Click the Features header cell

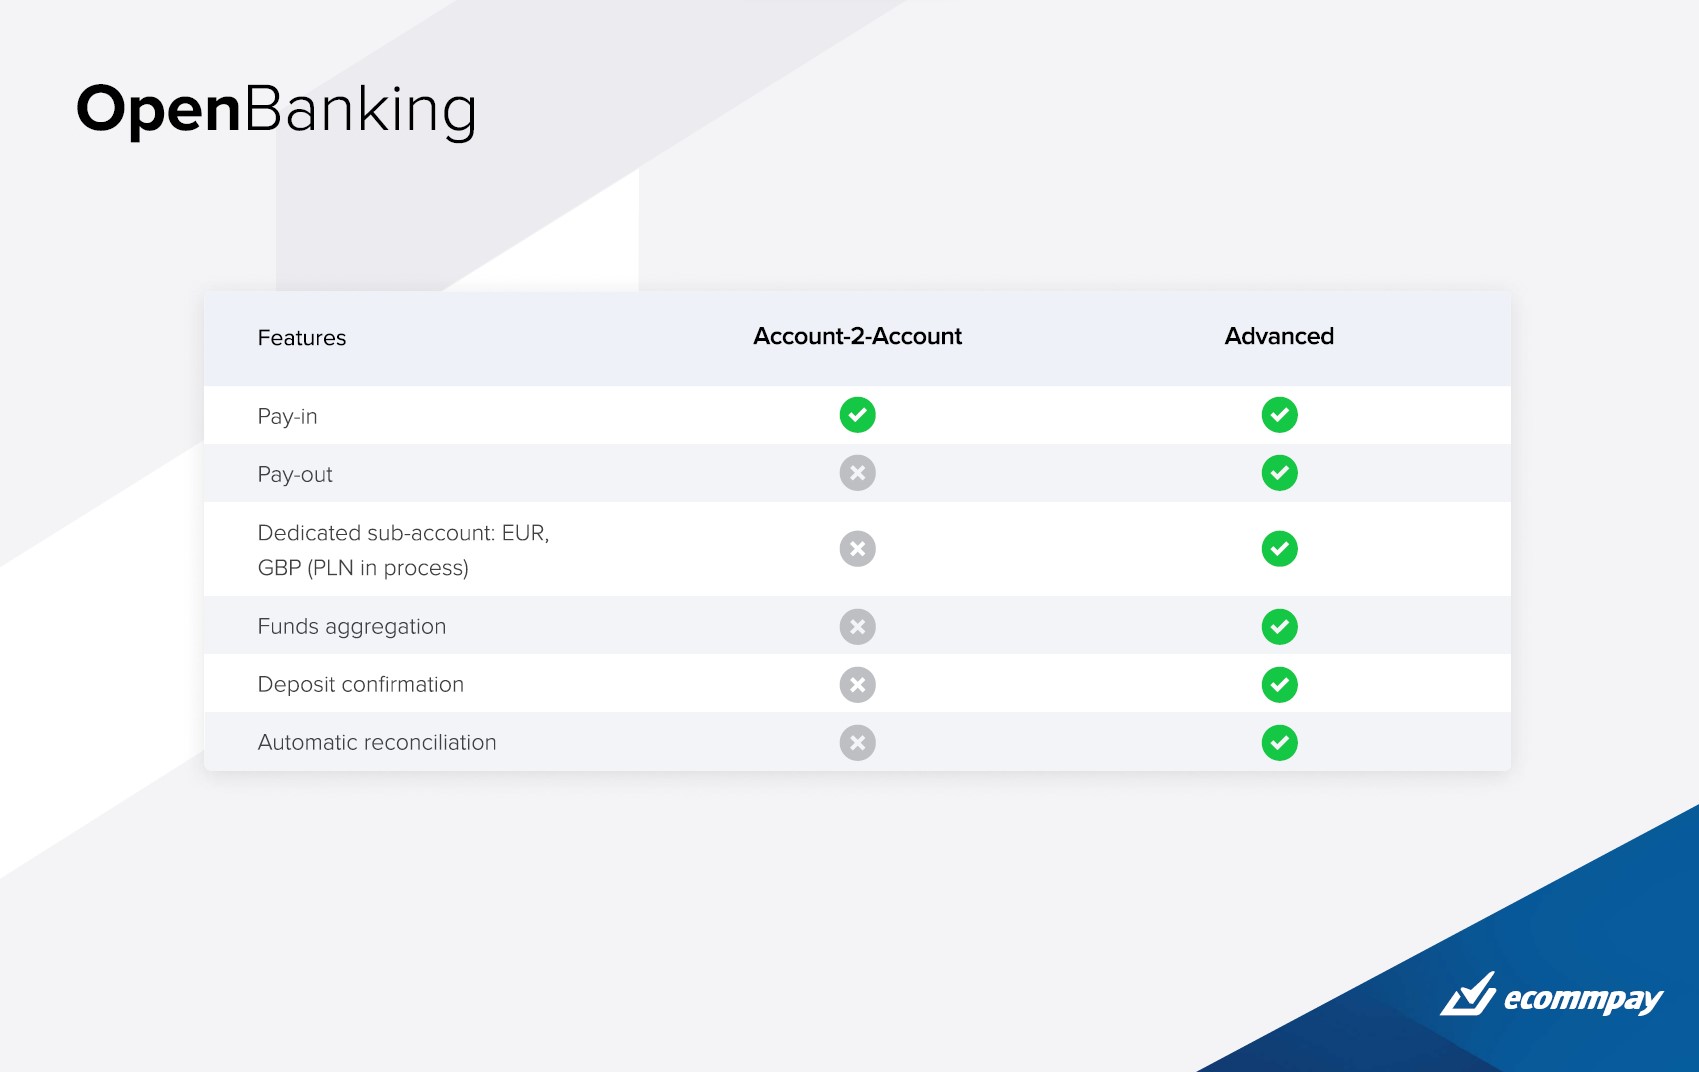[302, 338]
